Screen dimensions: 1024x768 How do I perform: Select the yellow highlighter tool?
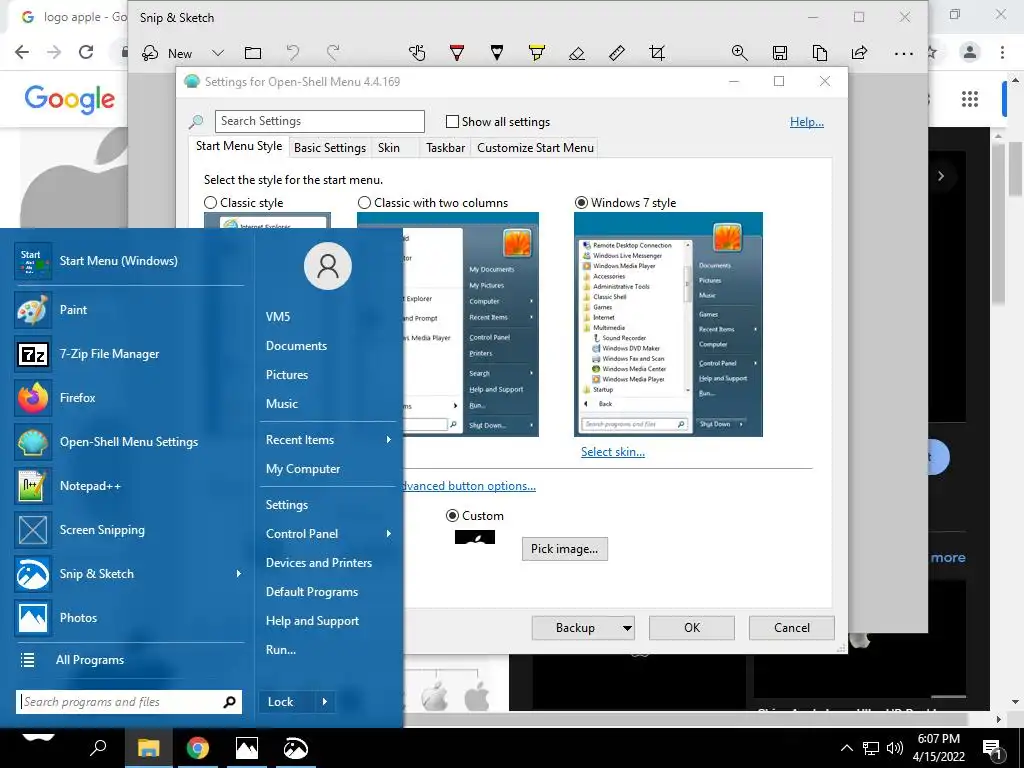[x=537, y=53]
